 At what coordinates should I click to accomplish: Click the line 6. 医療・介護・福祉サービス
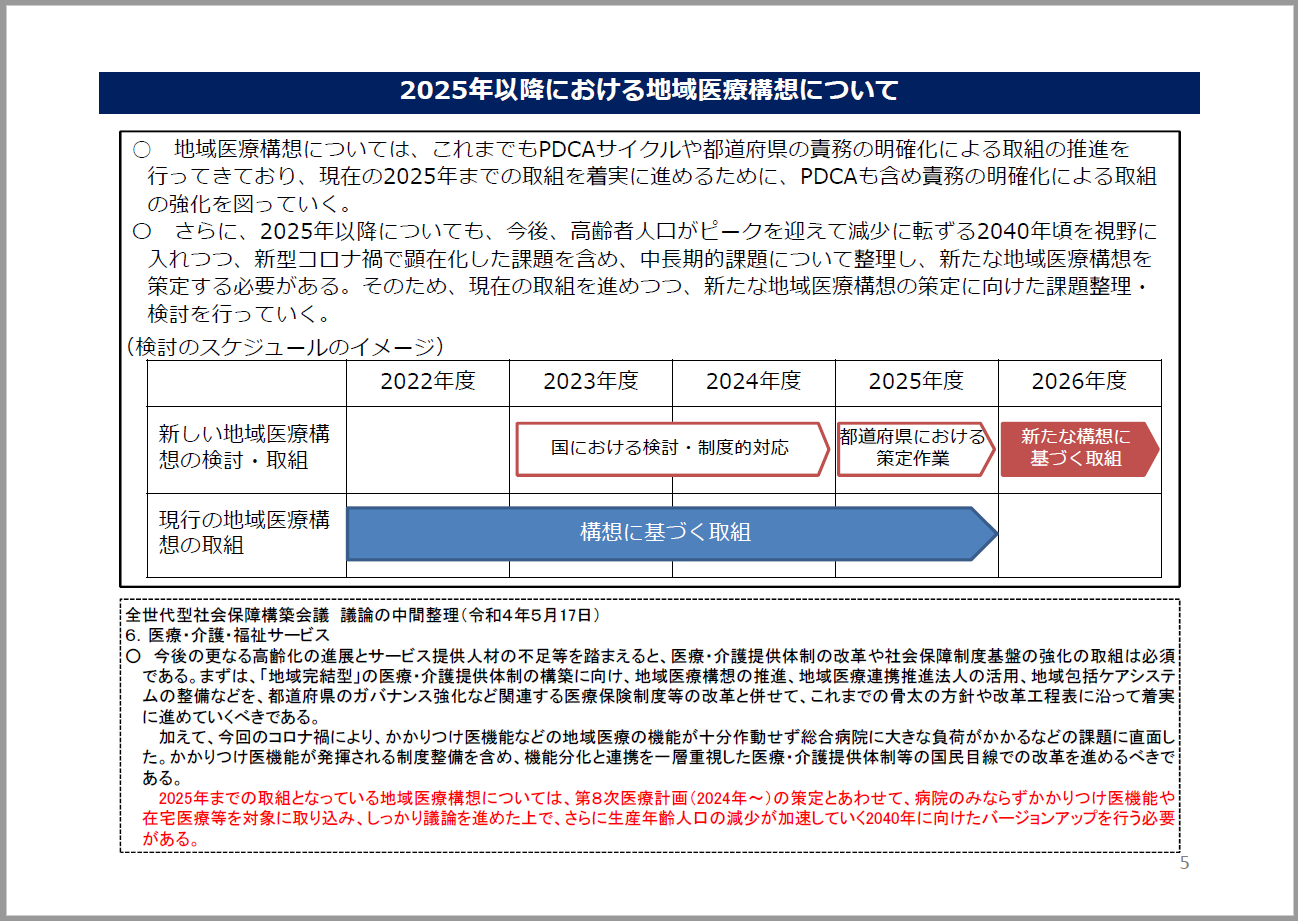[x=227, y=634]
